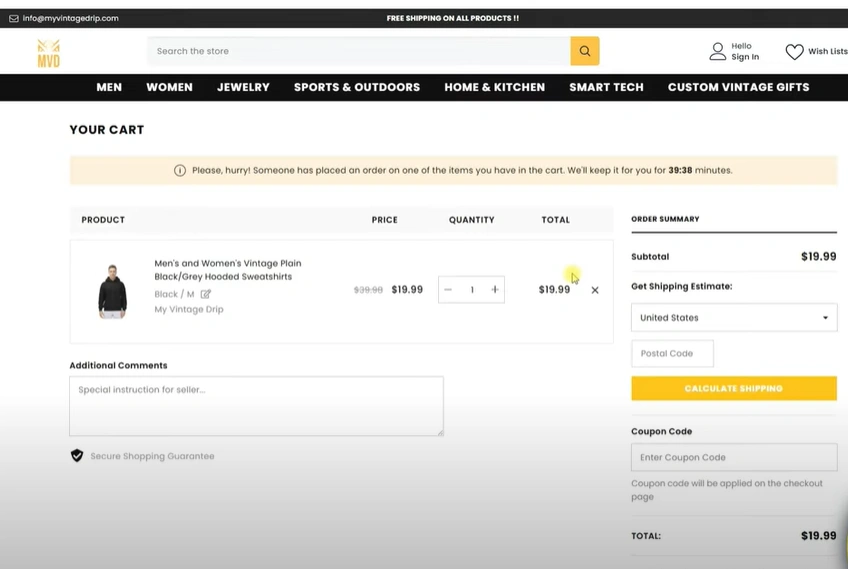Click the Secure Shopping Guarantee text
Image resolution: width=848 pixels, height=569 pixels.
pos(152,456)
